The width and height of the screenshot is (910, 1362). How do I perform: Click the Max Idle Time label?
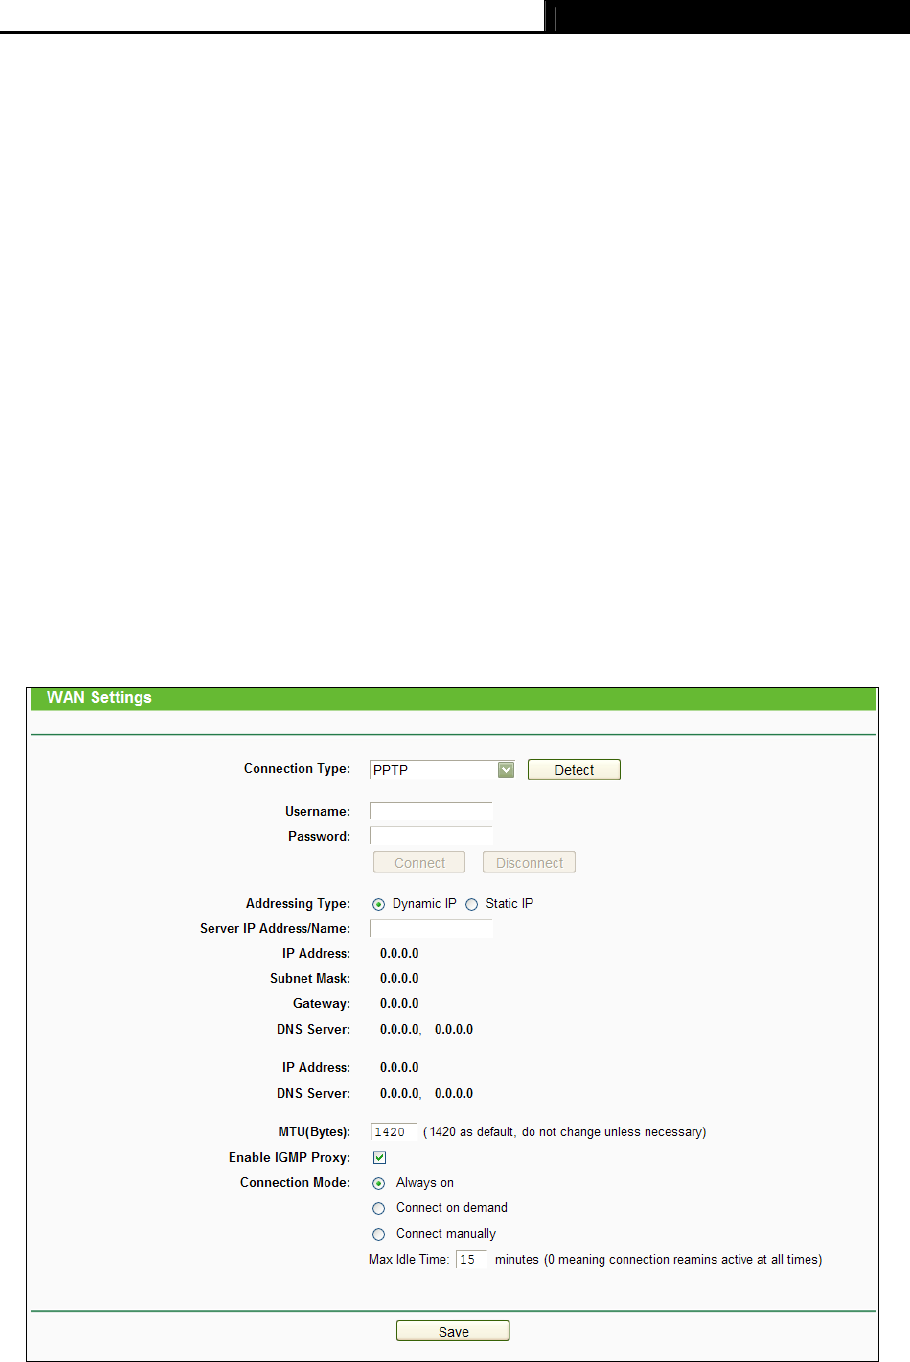click(x=409, y=1259)
